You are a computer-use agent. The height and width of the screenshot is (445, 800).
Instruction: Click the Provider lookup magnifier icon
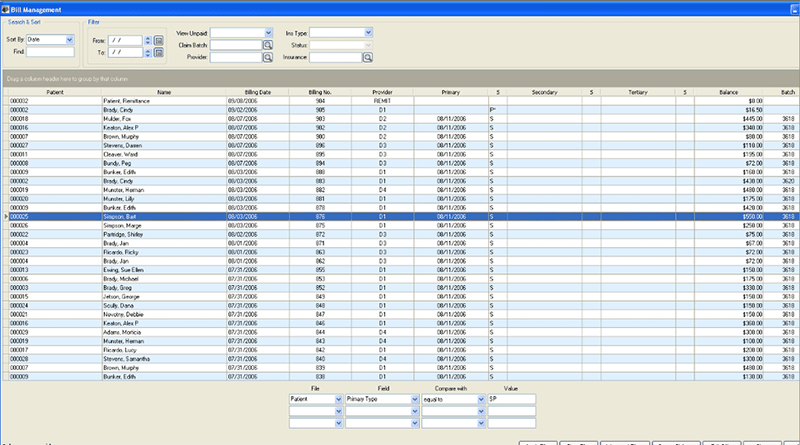(268, 58)
